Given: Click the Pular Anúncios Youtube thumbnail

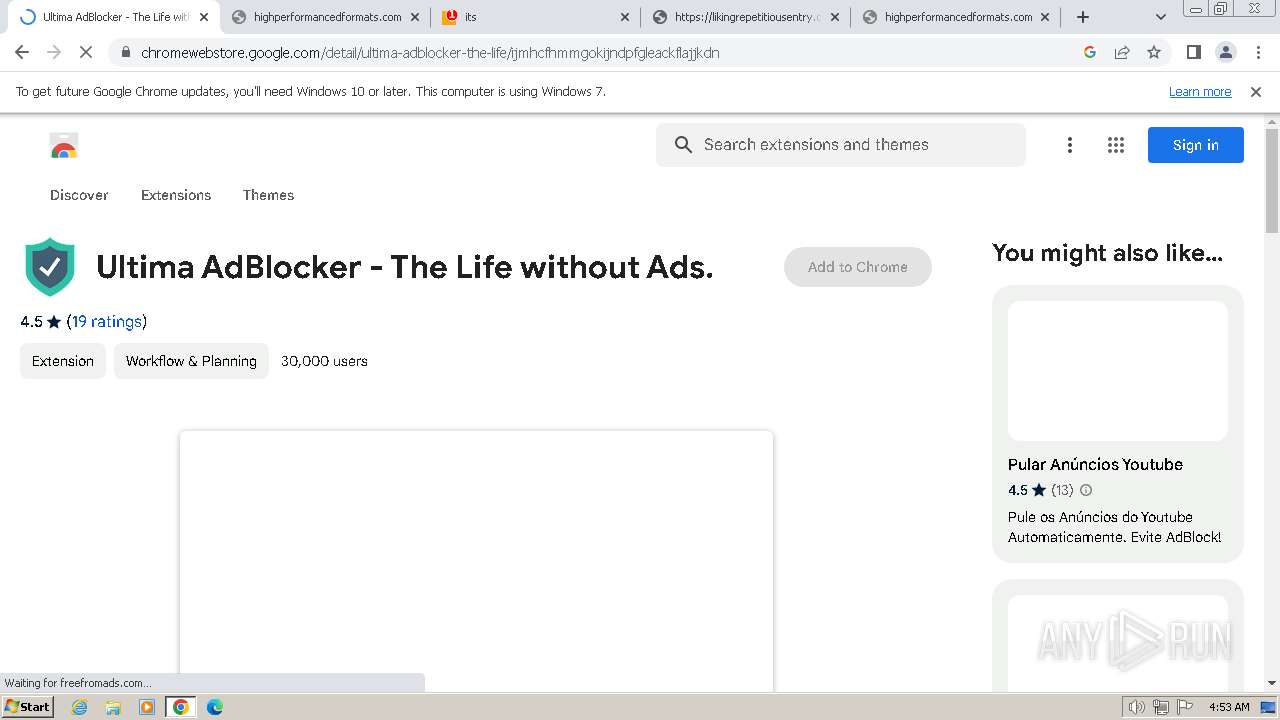Looking at the screenshot, I should pos(1118,371).
